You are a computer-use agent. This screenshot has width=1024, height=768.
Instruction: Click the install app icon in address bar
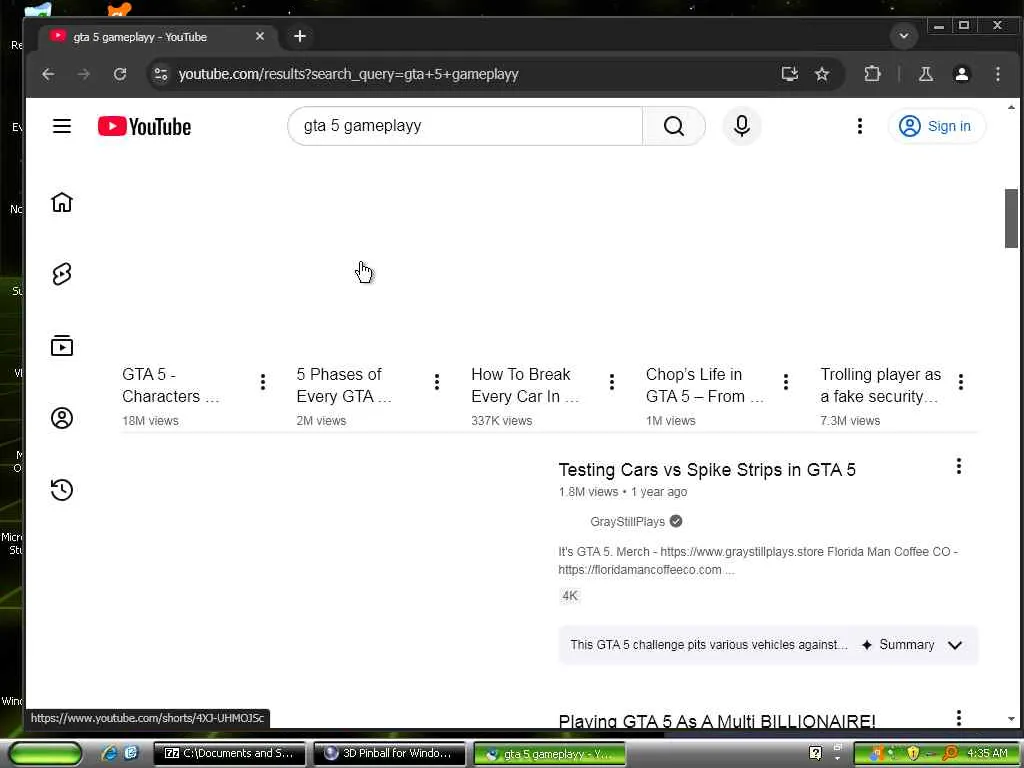tap(790, 74)
